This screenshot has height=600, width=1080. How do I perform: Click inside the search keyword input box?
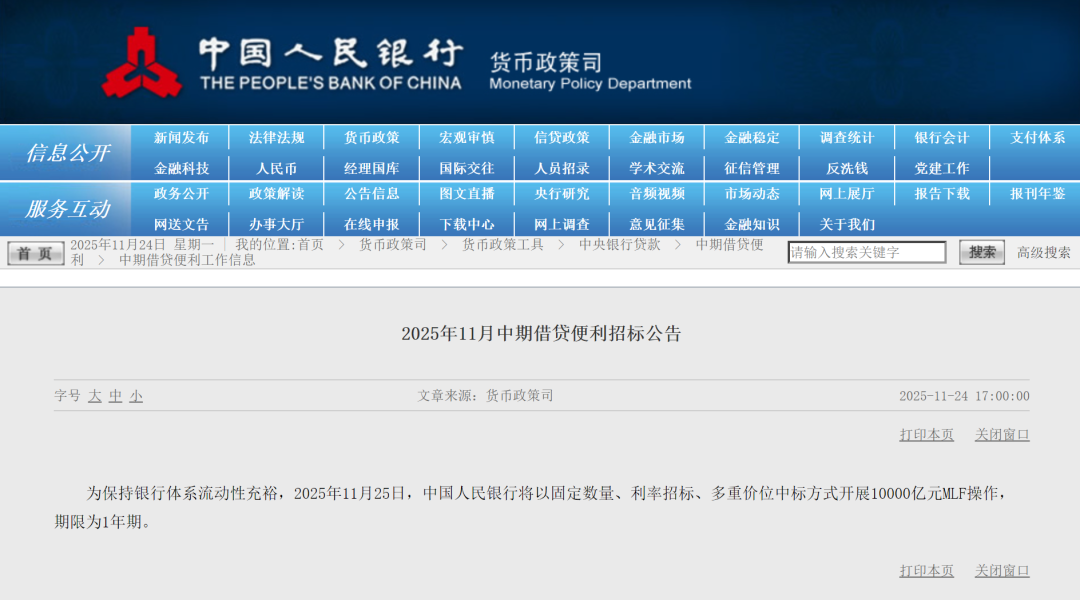tap(866, 252)
